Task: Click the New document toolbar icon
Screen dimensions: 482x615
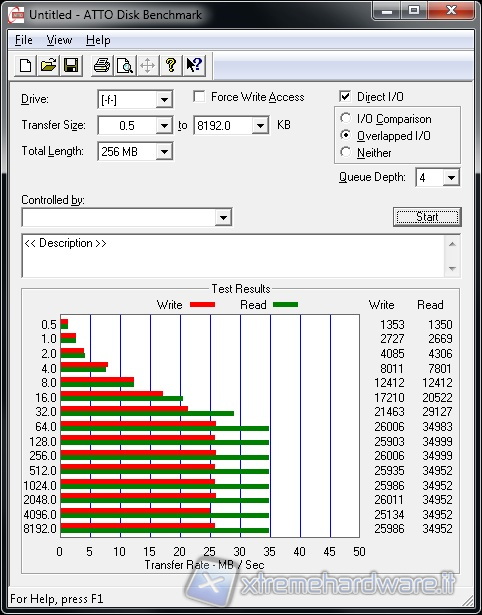Action: pyautogui.click(x=25, y=65)
